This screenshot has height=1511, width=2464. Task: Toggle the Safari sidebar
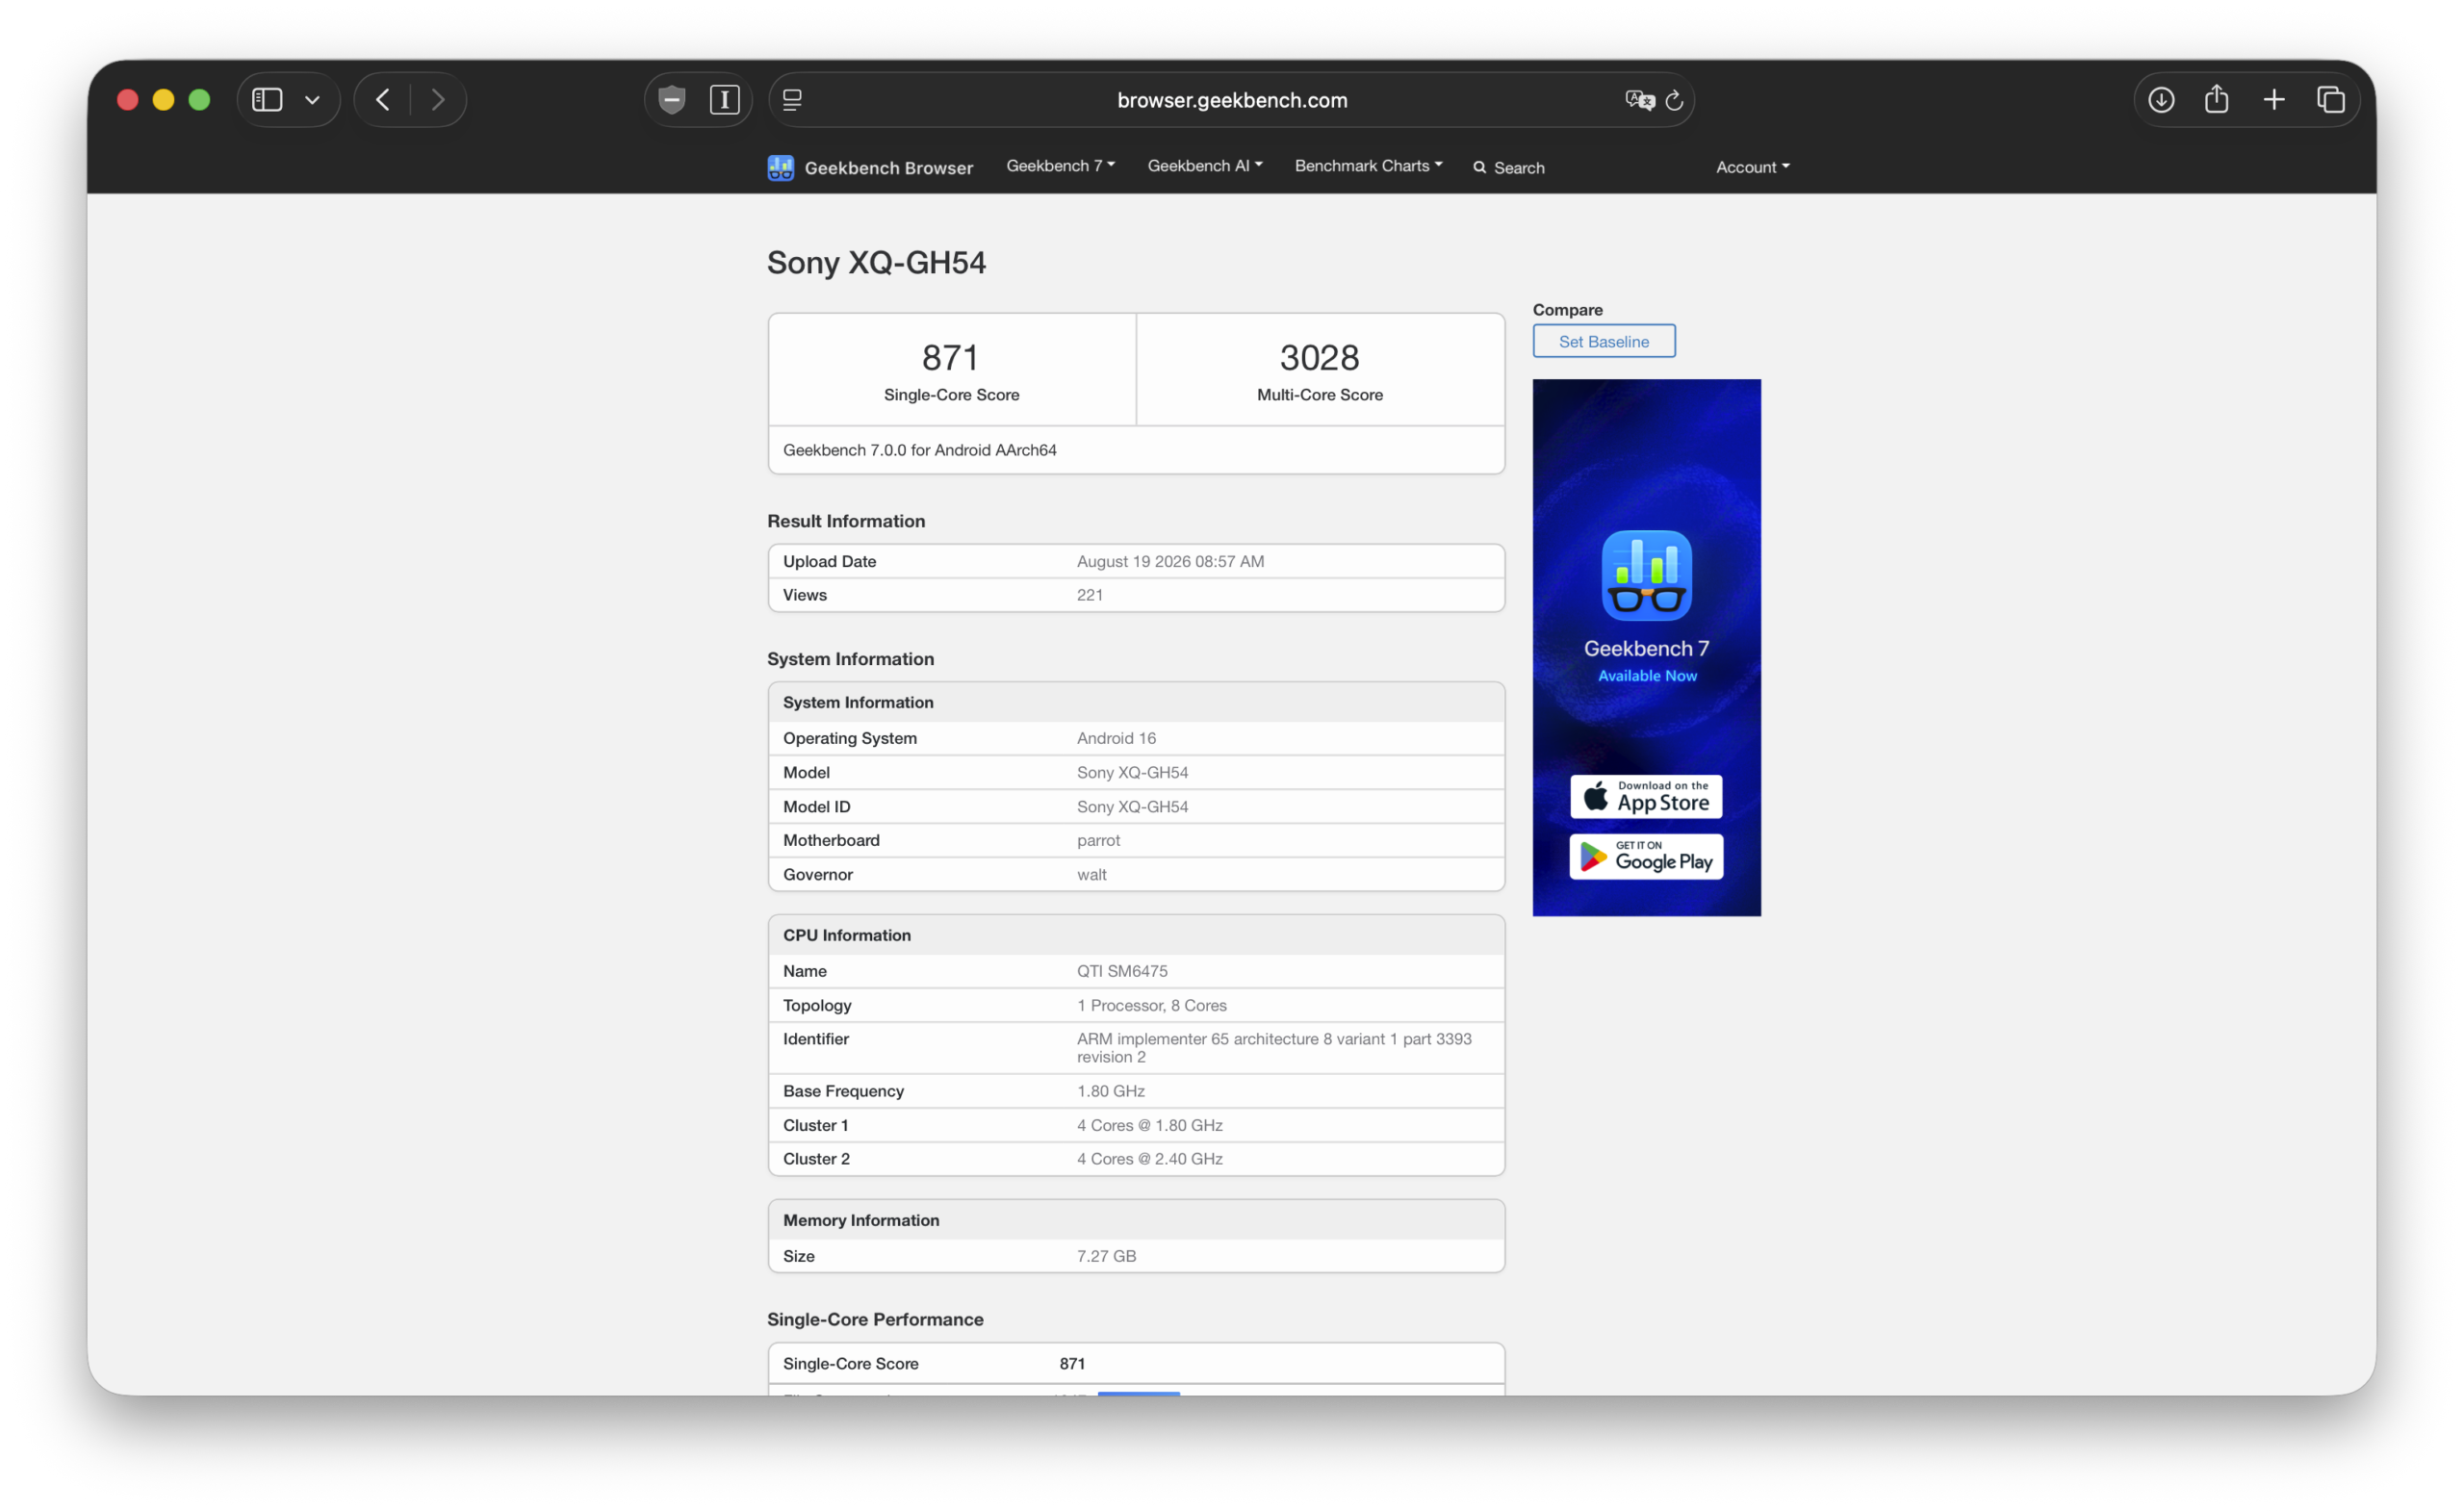[x=267, y=100]
